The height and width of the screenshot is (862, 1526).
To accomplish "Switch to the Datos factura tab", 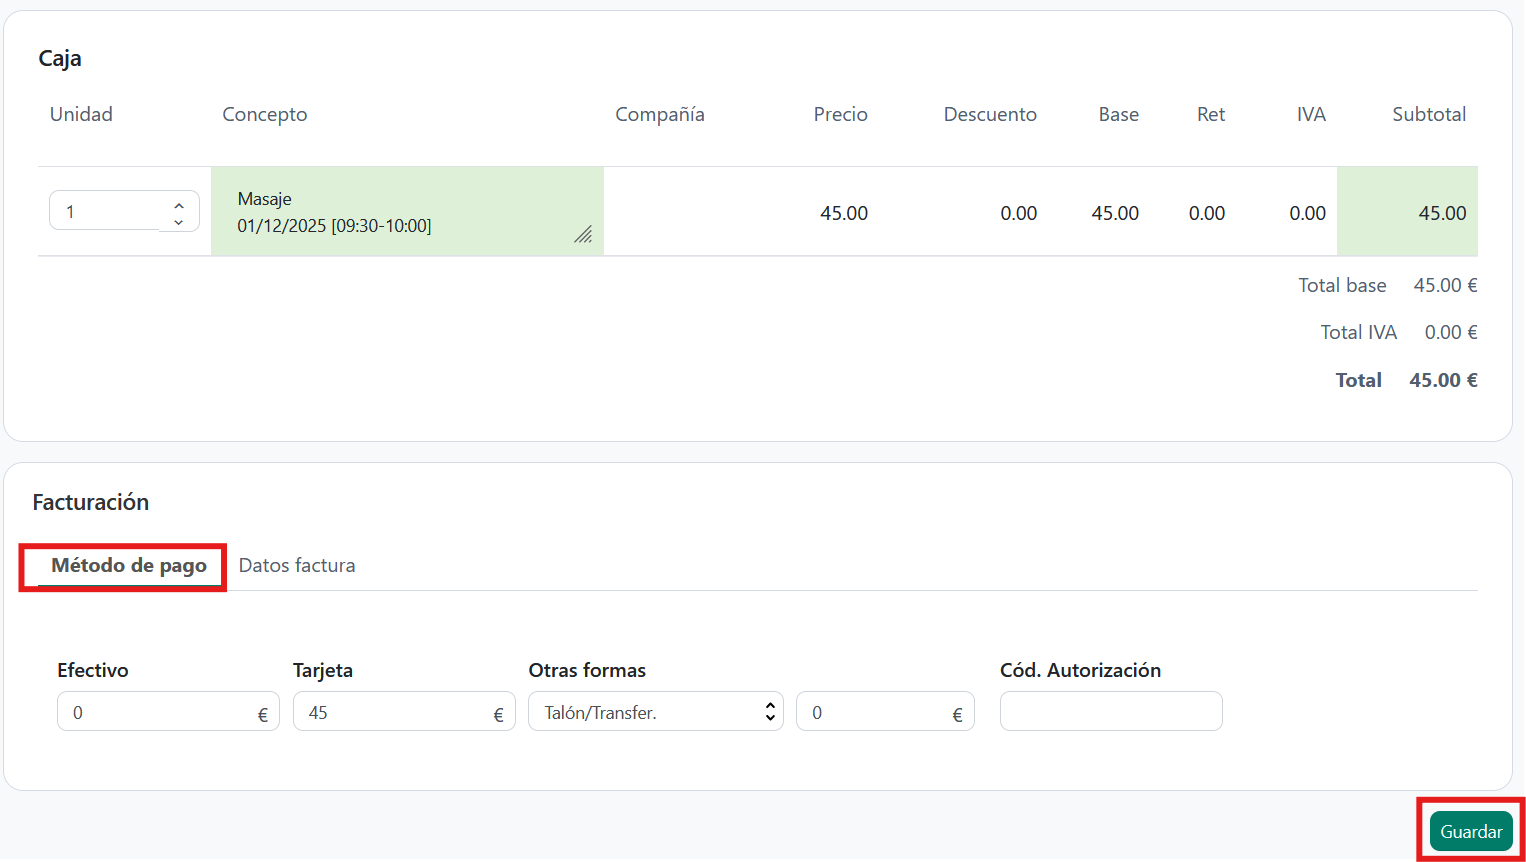I will [297, 566].
